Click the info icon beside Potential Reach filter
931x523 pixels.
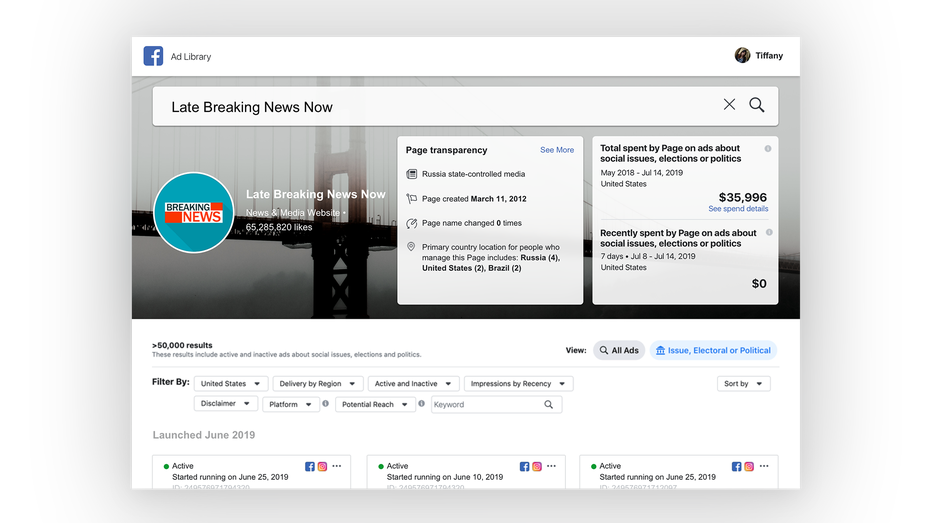[x=422, y=404]
